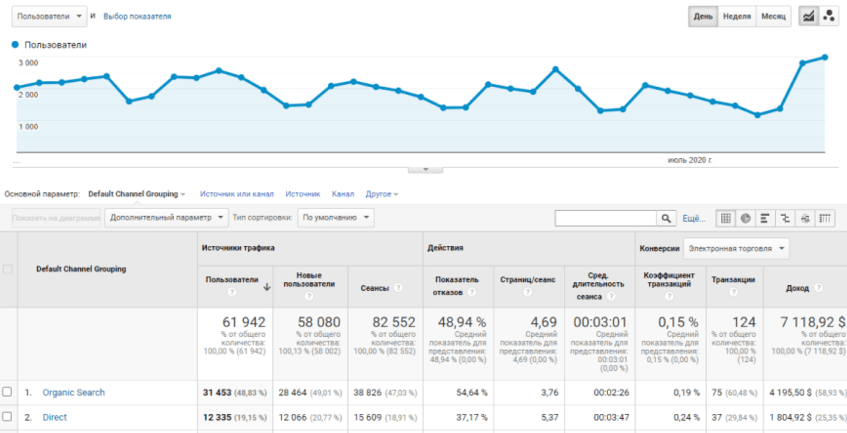Check the Organic Search row checkbox
Viewport: 847px width, 433px height.
[8, 392]
